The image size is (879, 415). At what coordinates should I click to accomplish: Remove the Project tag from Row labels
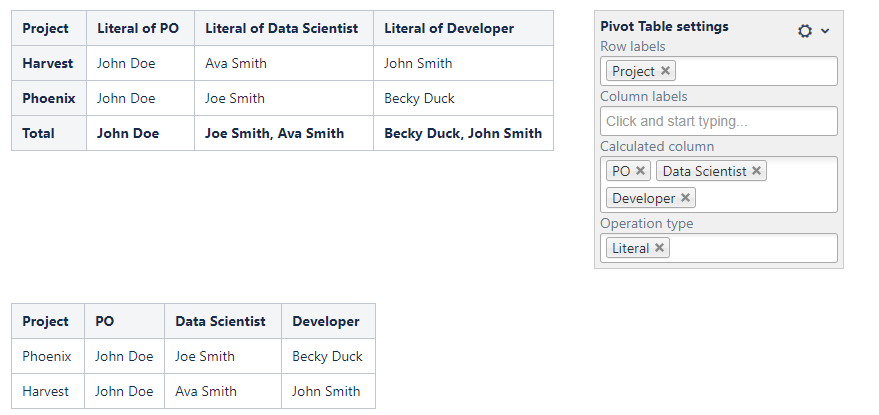[666, 71]
